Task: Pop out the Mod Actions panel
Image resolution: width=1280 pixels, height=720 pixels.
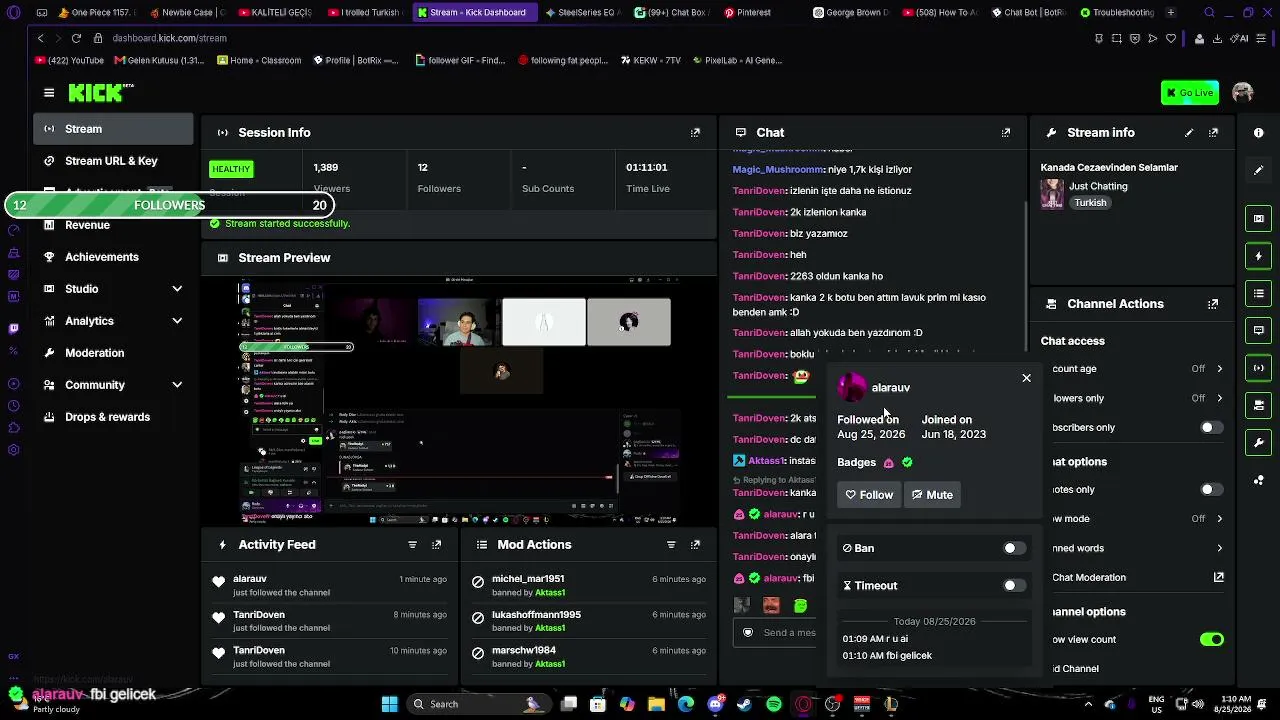Action: pos(695,545)
